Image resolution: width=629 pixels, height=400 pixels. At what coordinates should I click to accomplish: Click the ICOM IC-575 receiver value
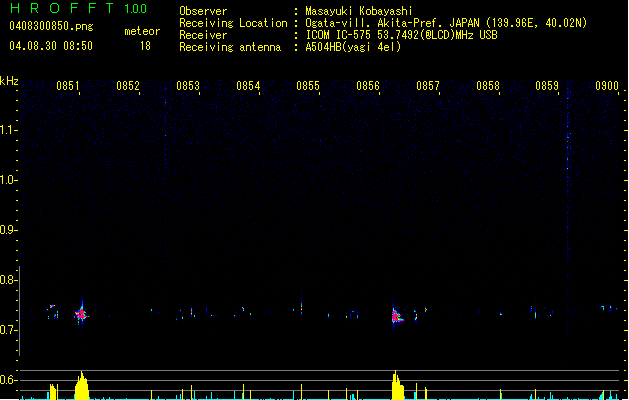[401, 35]
